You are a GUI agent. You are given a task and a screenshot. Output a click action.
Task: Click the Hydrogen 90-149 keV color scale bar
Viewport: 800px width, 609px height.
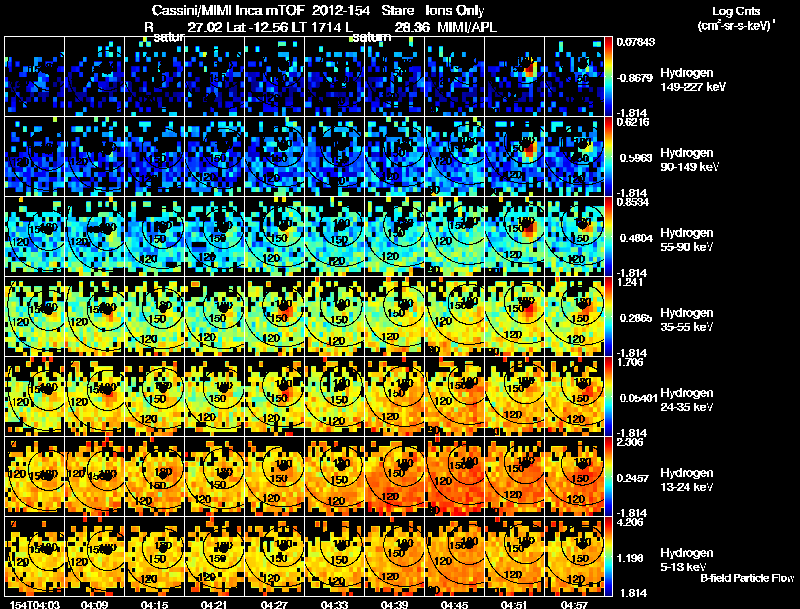[x=608, y=156]
